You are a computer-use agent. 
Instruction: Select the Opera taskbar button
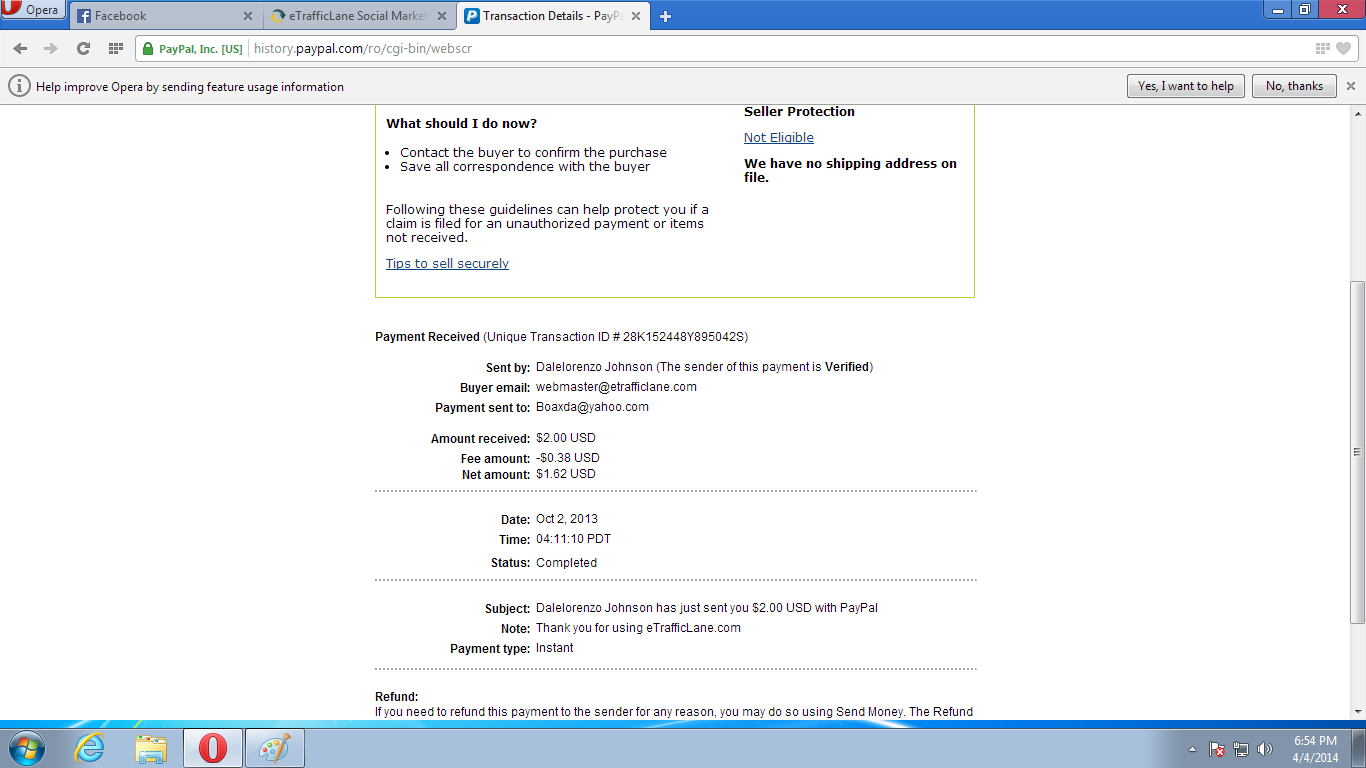pyautogui.click(x=213, y=747)
